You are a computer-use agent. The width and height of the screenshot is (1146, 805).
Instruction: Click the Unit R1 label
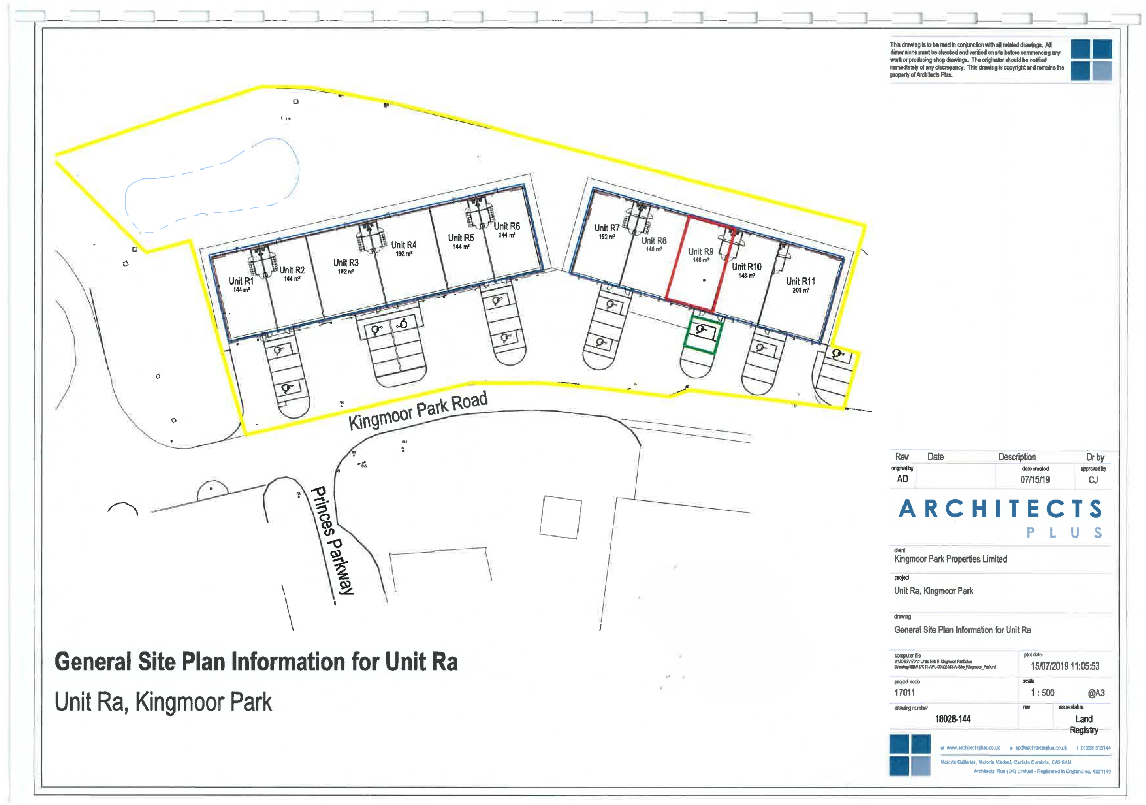coord(240,281)
